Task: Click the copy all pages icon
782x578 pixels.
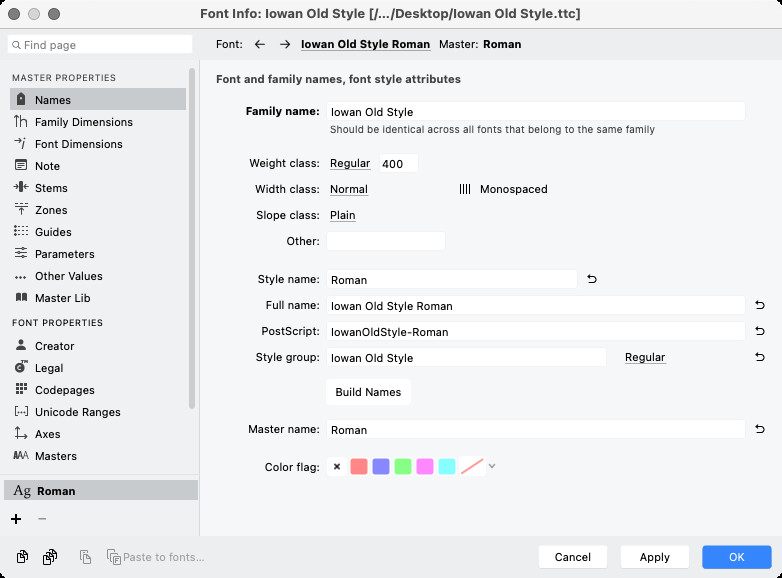Action: pos(50,557)
